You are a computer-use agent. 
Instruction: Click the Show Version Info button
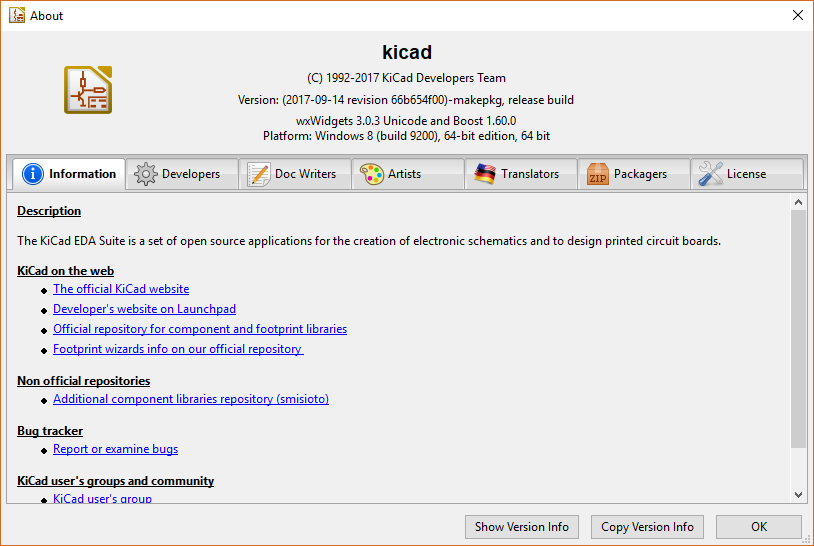(522, 527)
